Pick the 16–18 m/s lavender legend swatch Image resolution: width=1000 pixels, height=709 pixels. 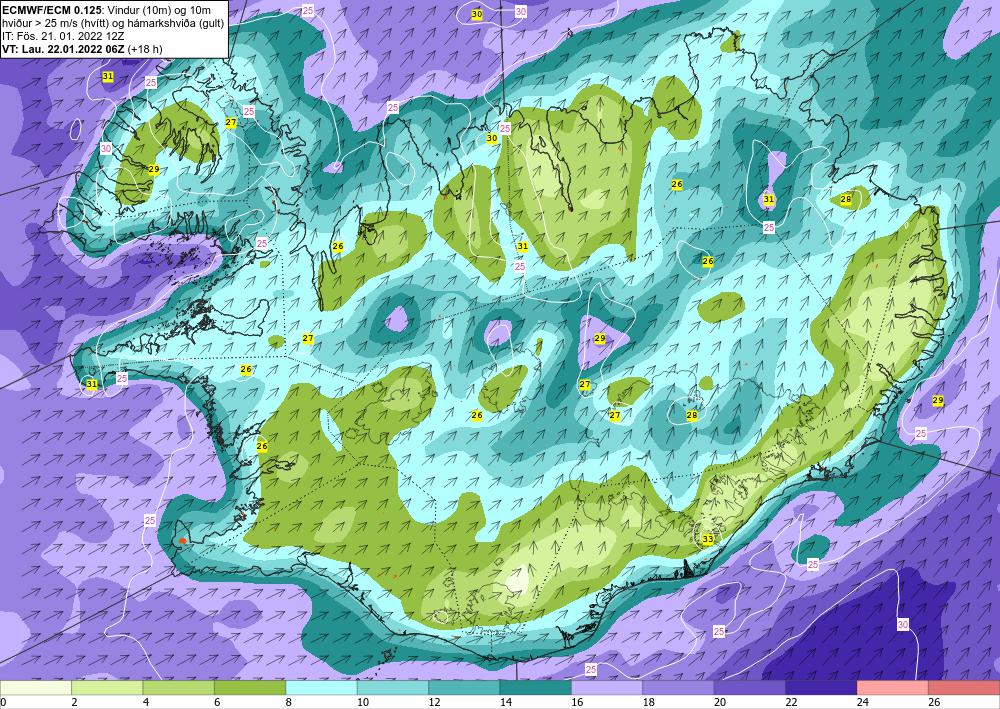(x=607, y=688)
